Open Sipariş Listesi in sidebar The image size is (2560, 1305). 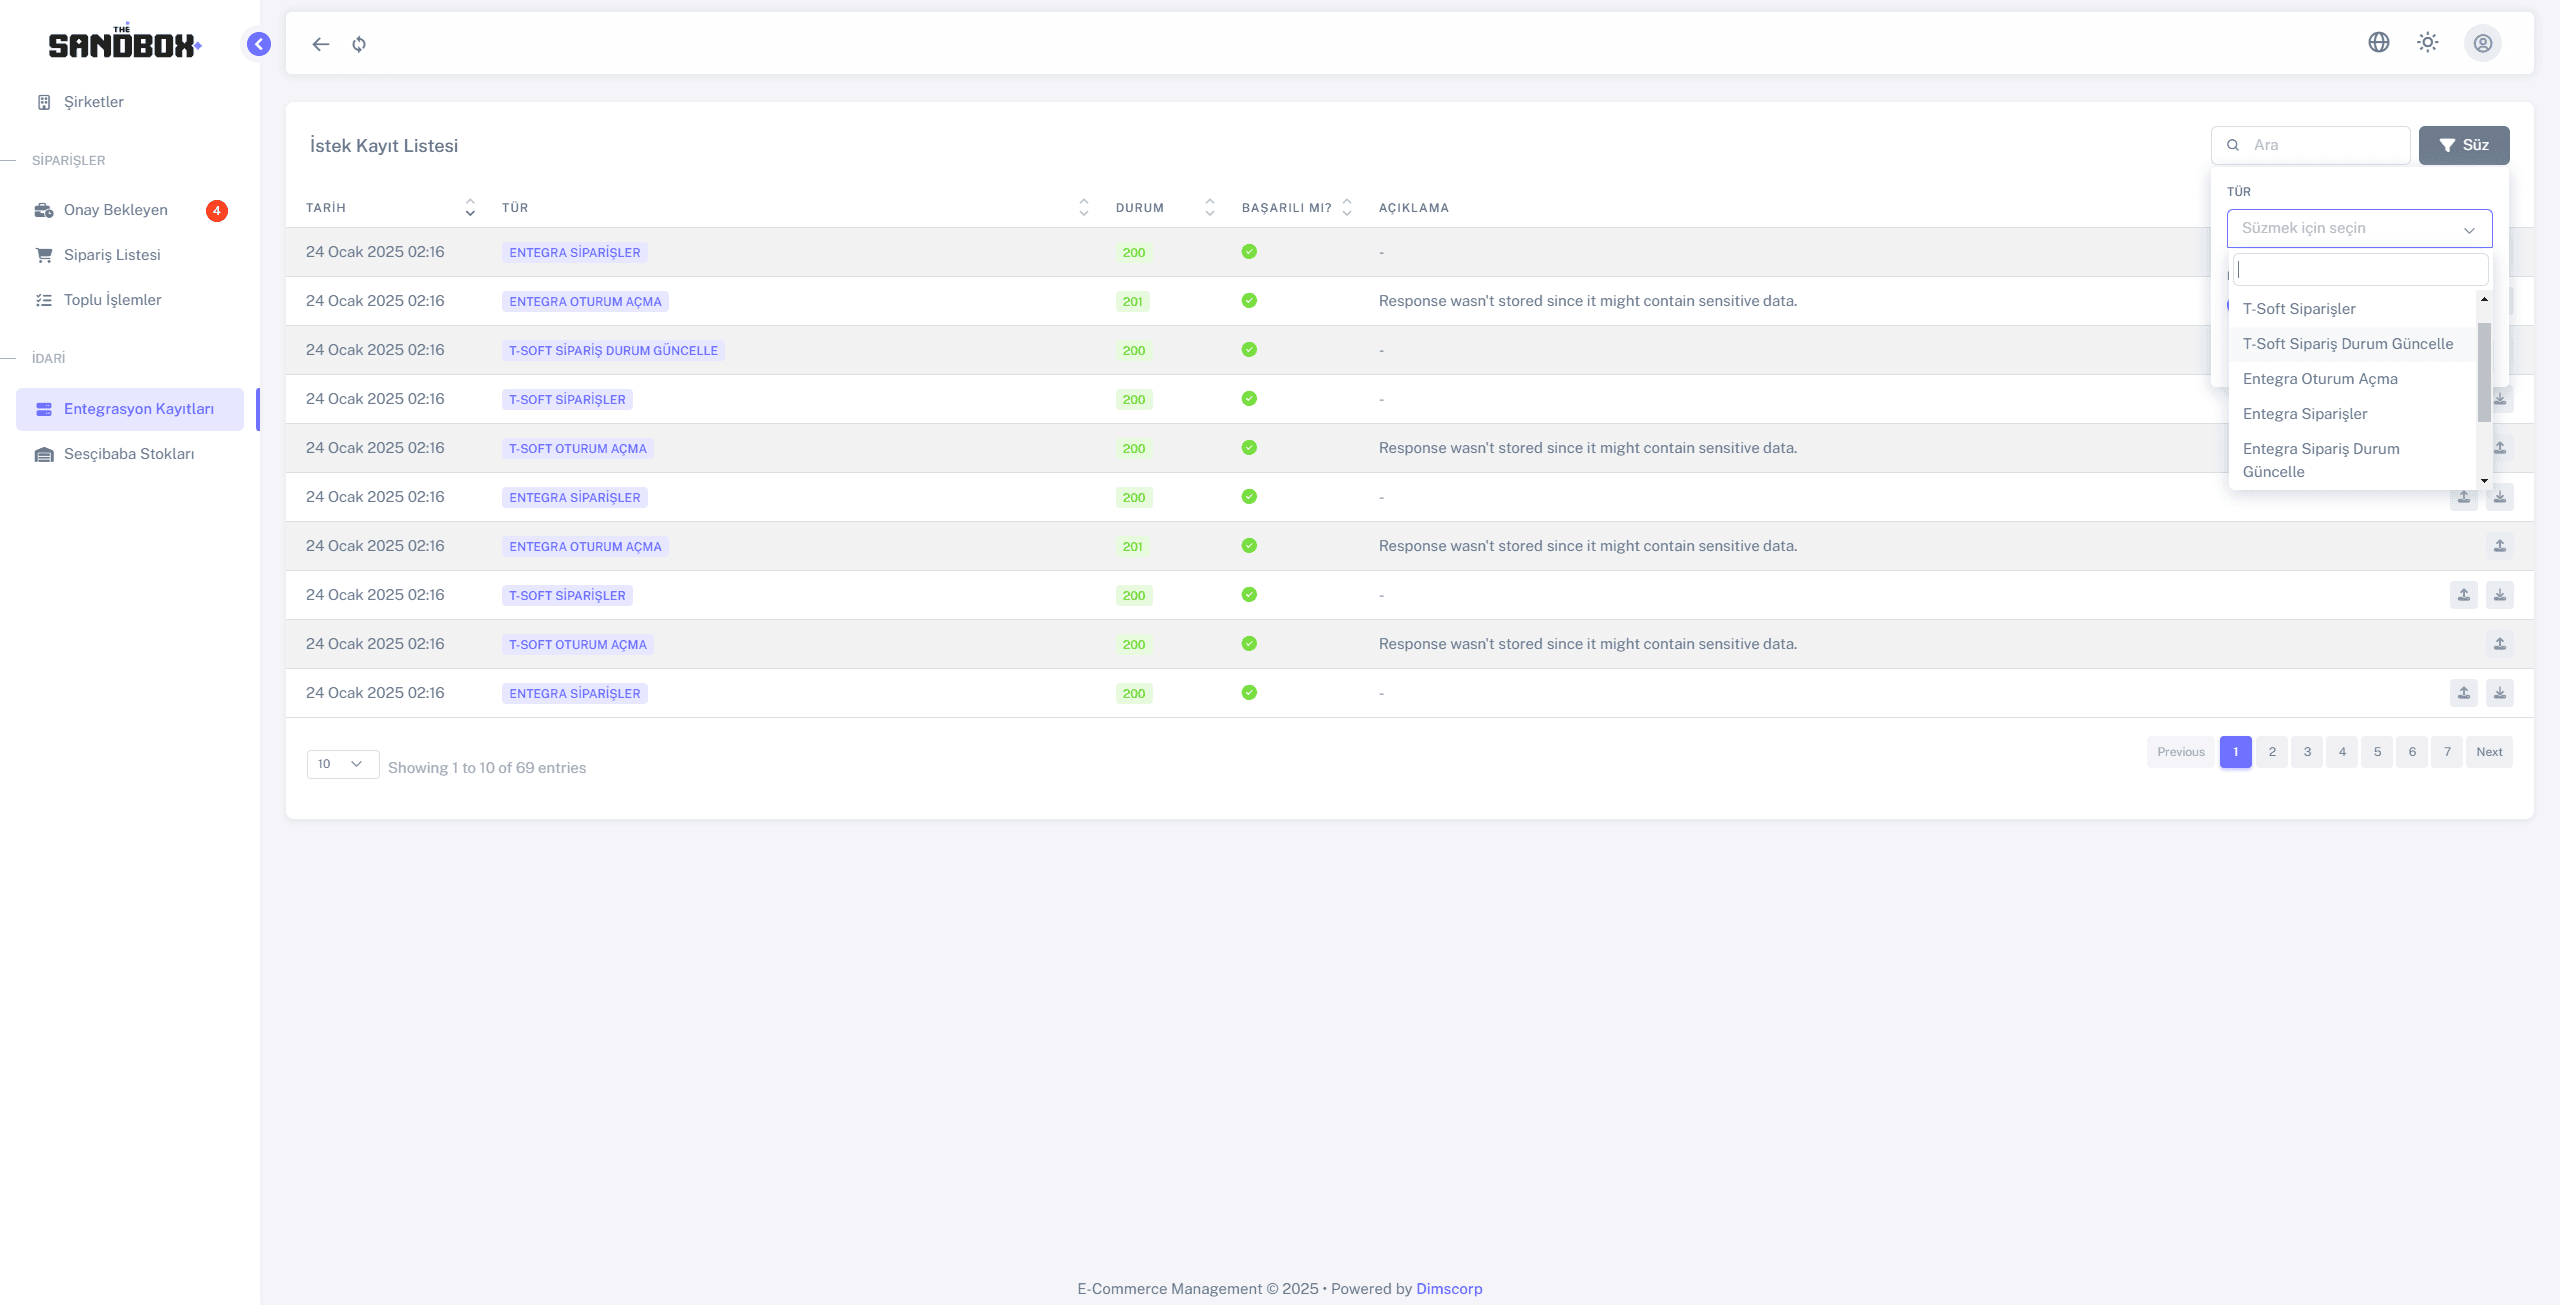click(112, 255)
